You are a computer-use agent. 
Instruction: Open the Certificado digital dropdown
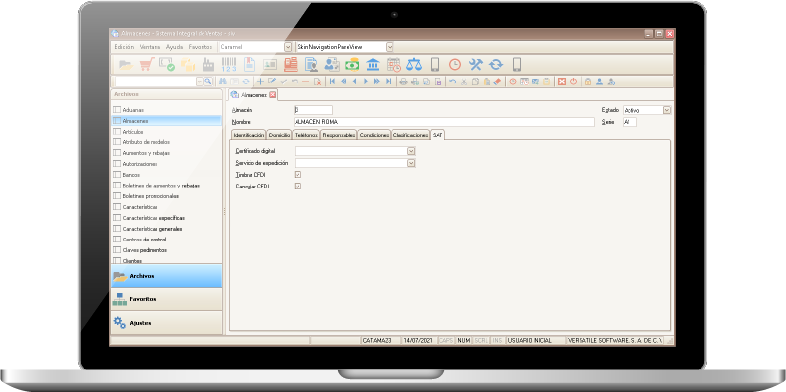coord(411,151)
